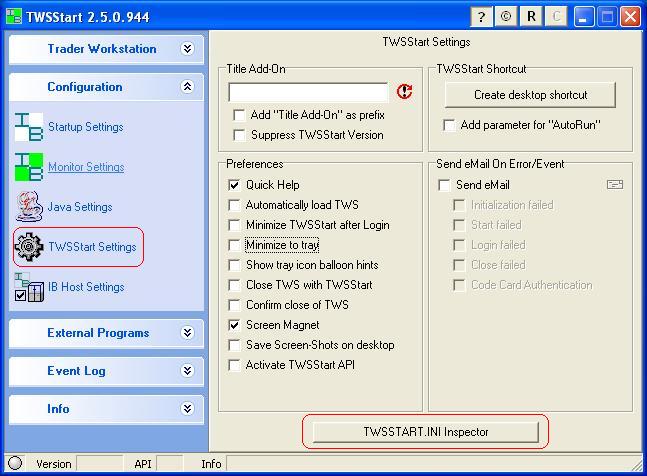Click the status indicator circle in status bar
The image size is (647, 476).
point(15,463)
